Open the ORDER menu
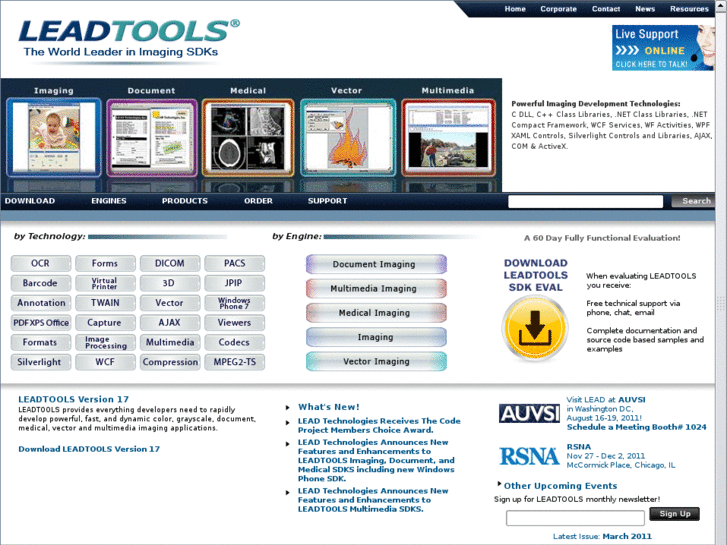Image resolution: width=727 pixels, height=545 pixels. point(258,201)
